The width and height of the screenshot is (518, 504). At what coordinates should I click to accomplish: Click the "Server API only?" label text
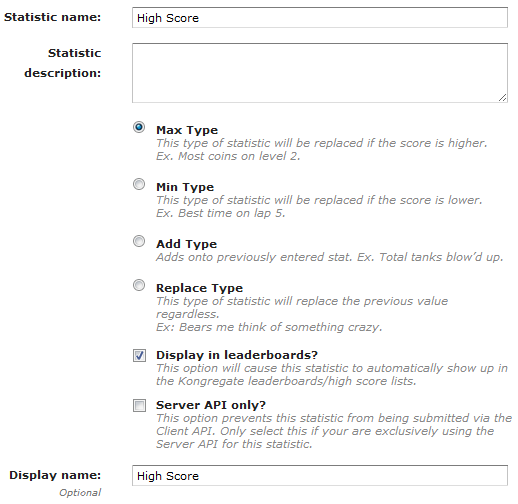211,405
